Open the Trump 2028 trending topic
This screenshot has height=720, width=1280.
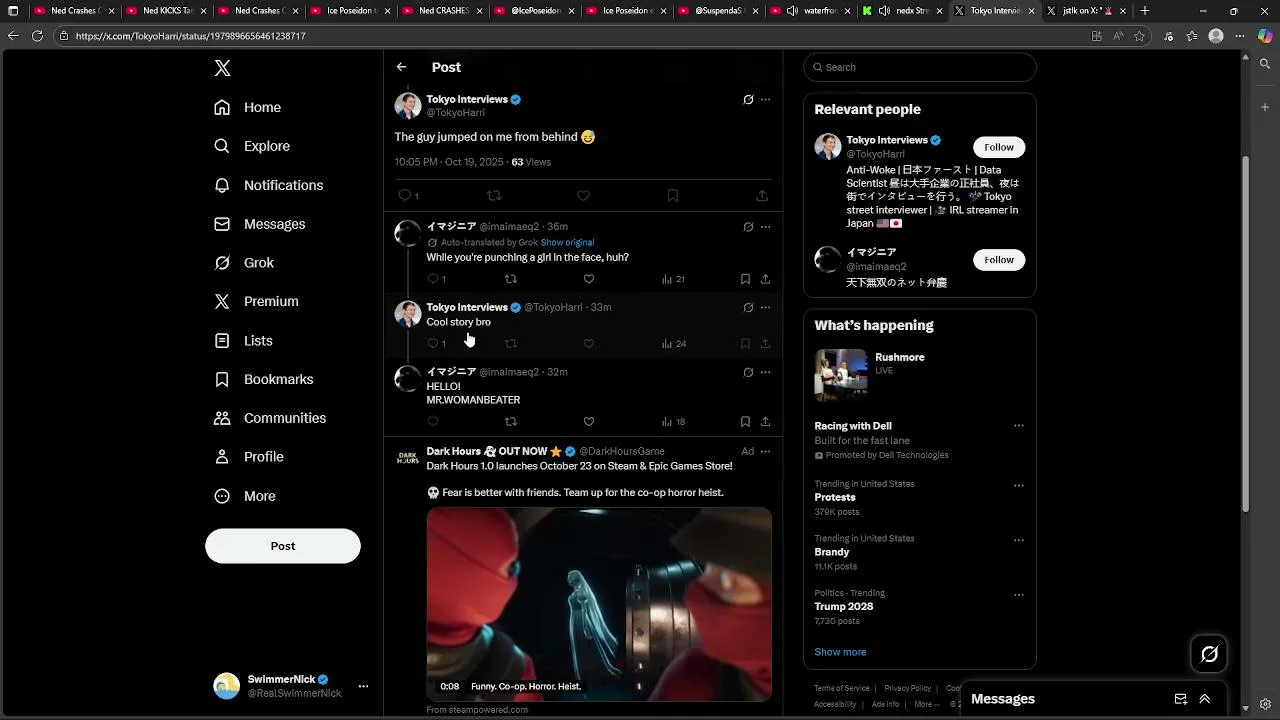point(844,607)
